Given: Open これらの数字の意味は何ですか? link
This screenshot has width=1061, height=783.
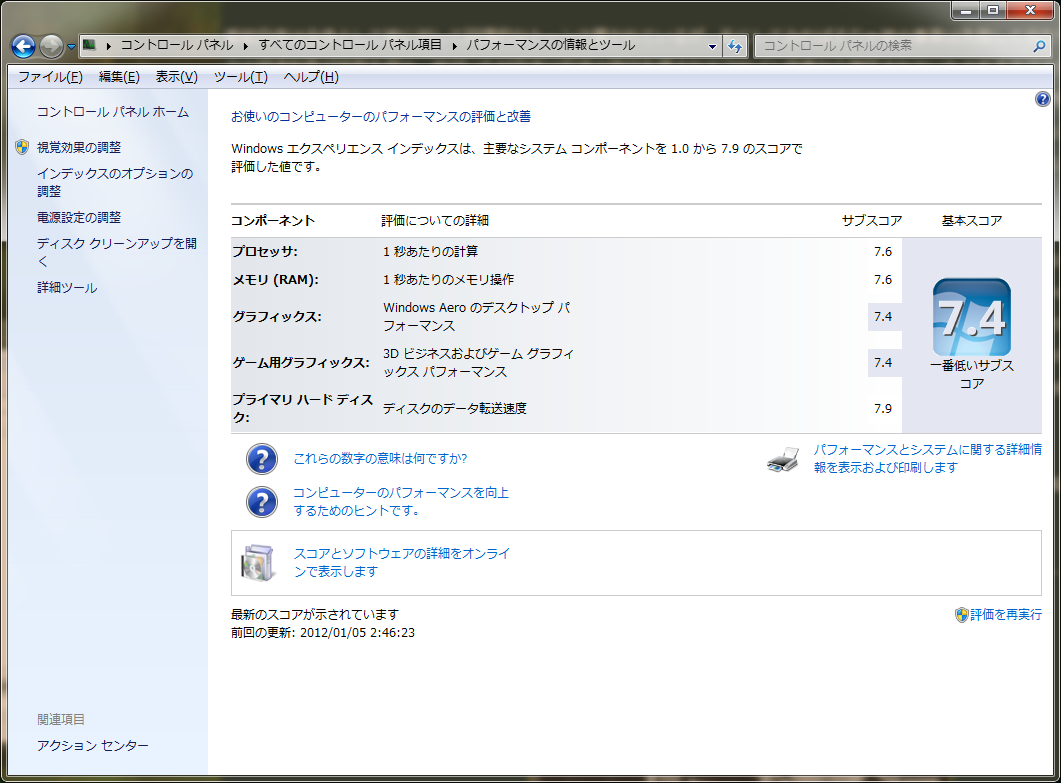Looking at the screenshot, I should (380, 459).
